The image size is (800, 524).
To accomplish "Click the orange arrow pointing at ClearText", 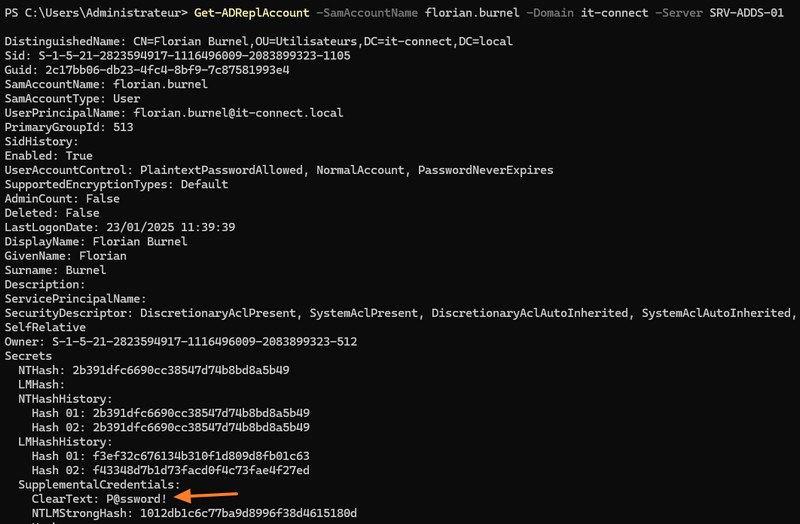I will click(209, 494).
